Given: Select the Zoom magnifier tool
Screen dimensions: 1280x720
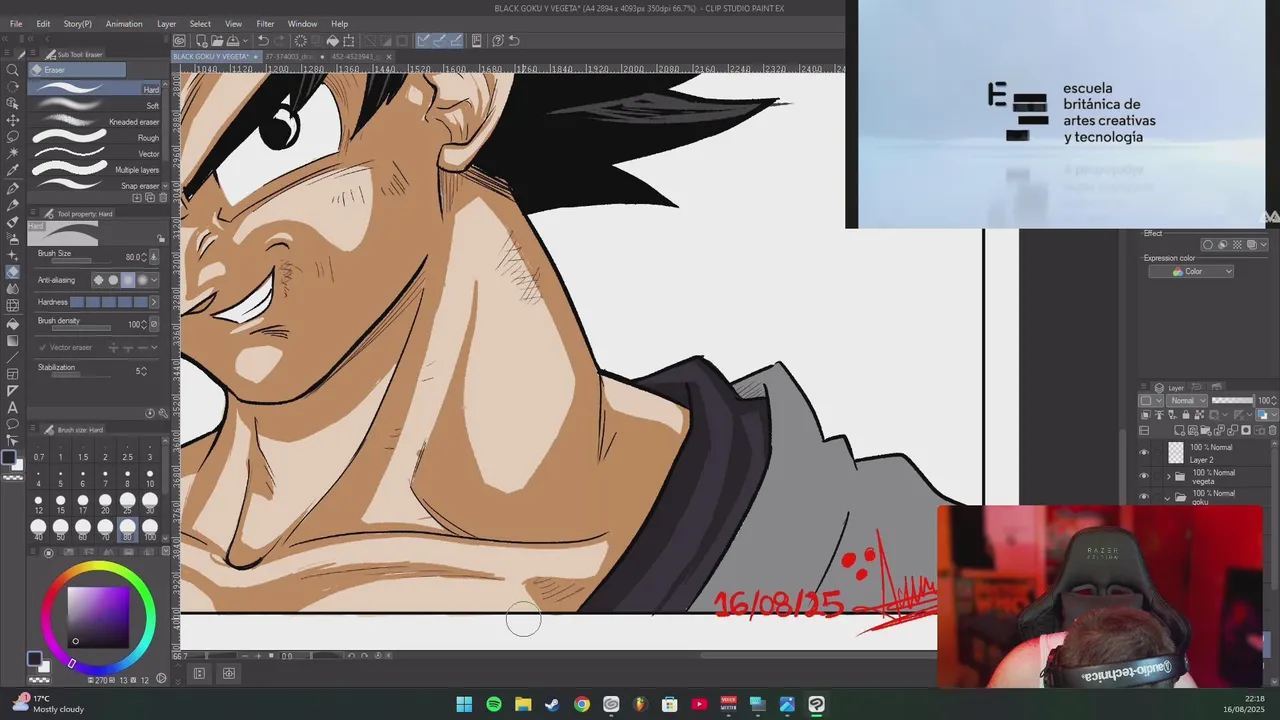Looking at the screenshot, I should coord(13,70).
